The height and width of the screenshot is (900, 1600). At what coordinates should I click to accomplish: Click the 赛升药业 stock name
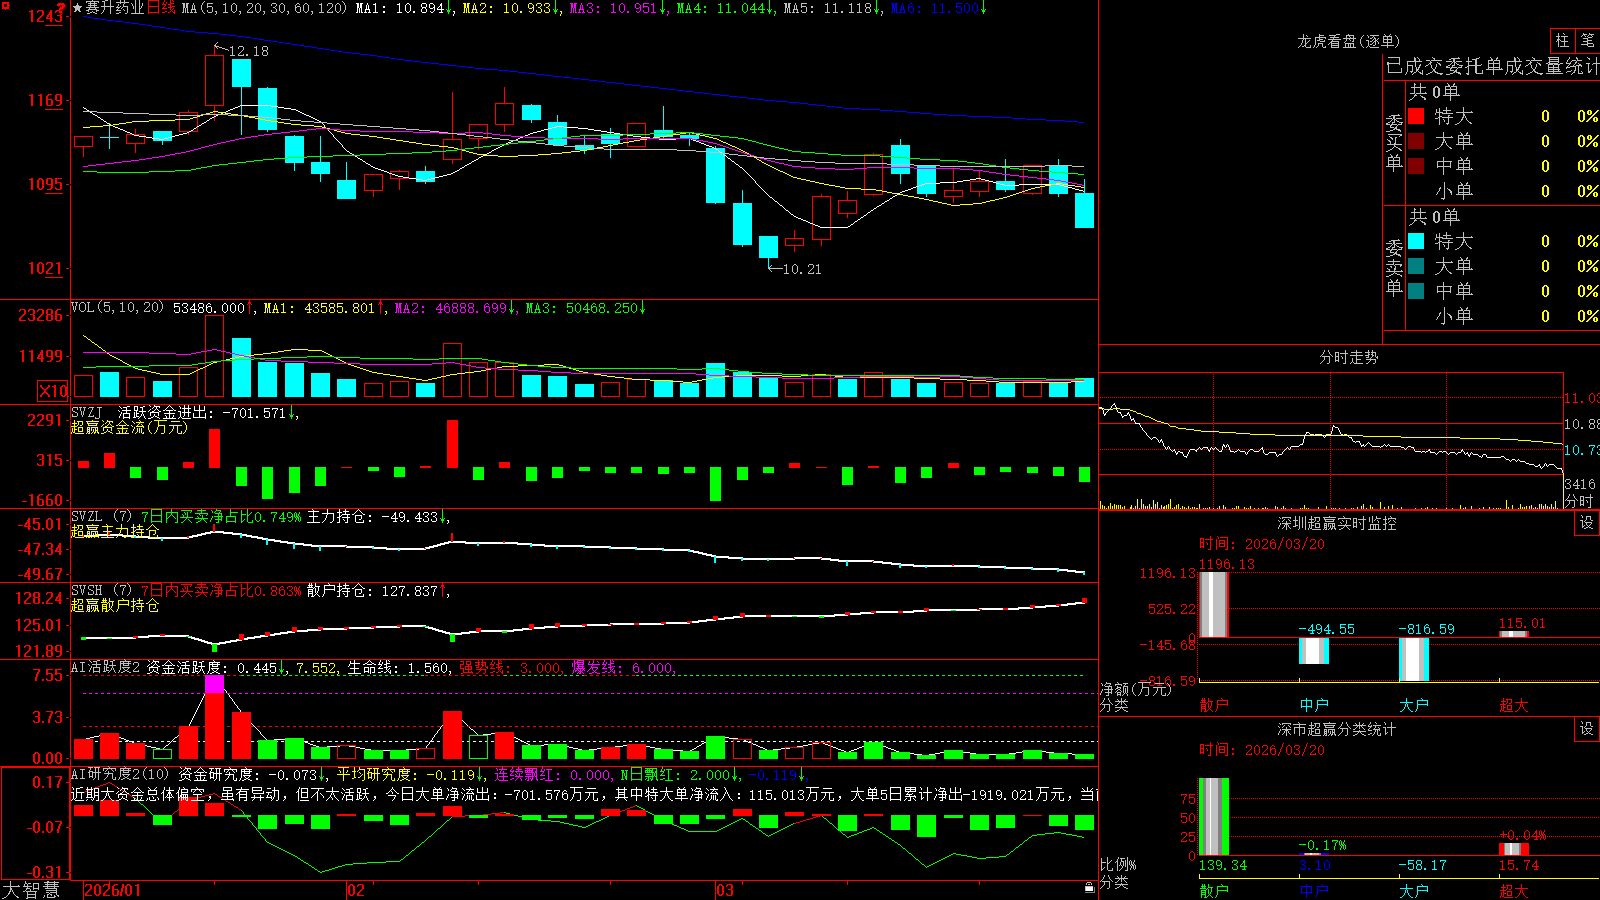[115, 8]
